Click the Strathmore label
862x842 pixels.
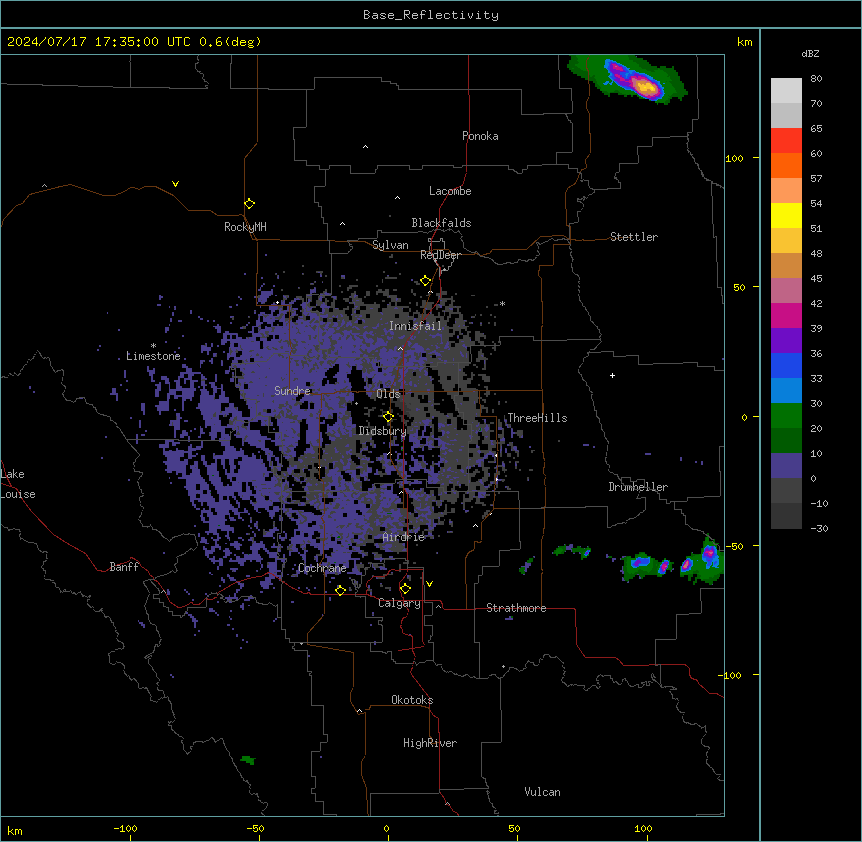[x=516, y=608]
